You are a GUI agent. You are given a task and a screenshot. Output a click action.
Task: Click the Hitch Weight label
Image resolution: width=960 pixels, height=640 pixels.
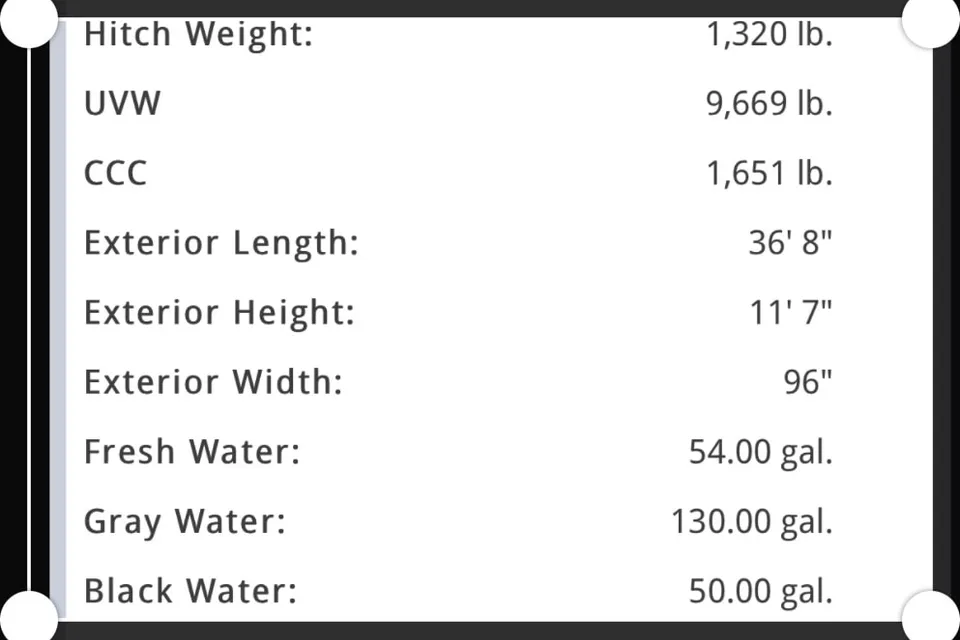click(198, 34)
